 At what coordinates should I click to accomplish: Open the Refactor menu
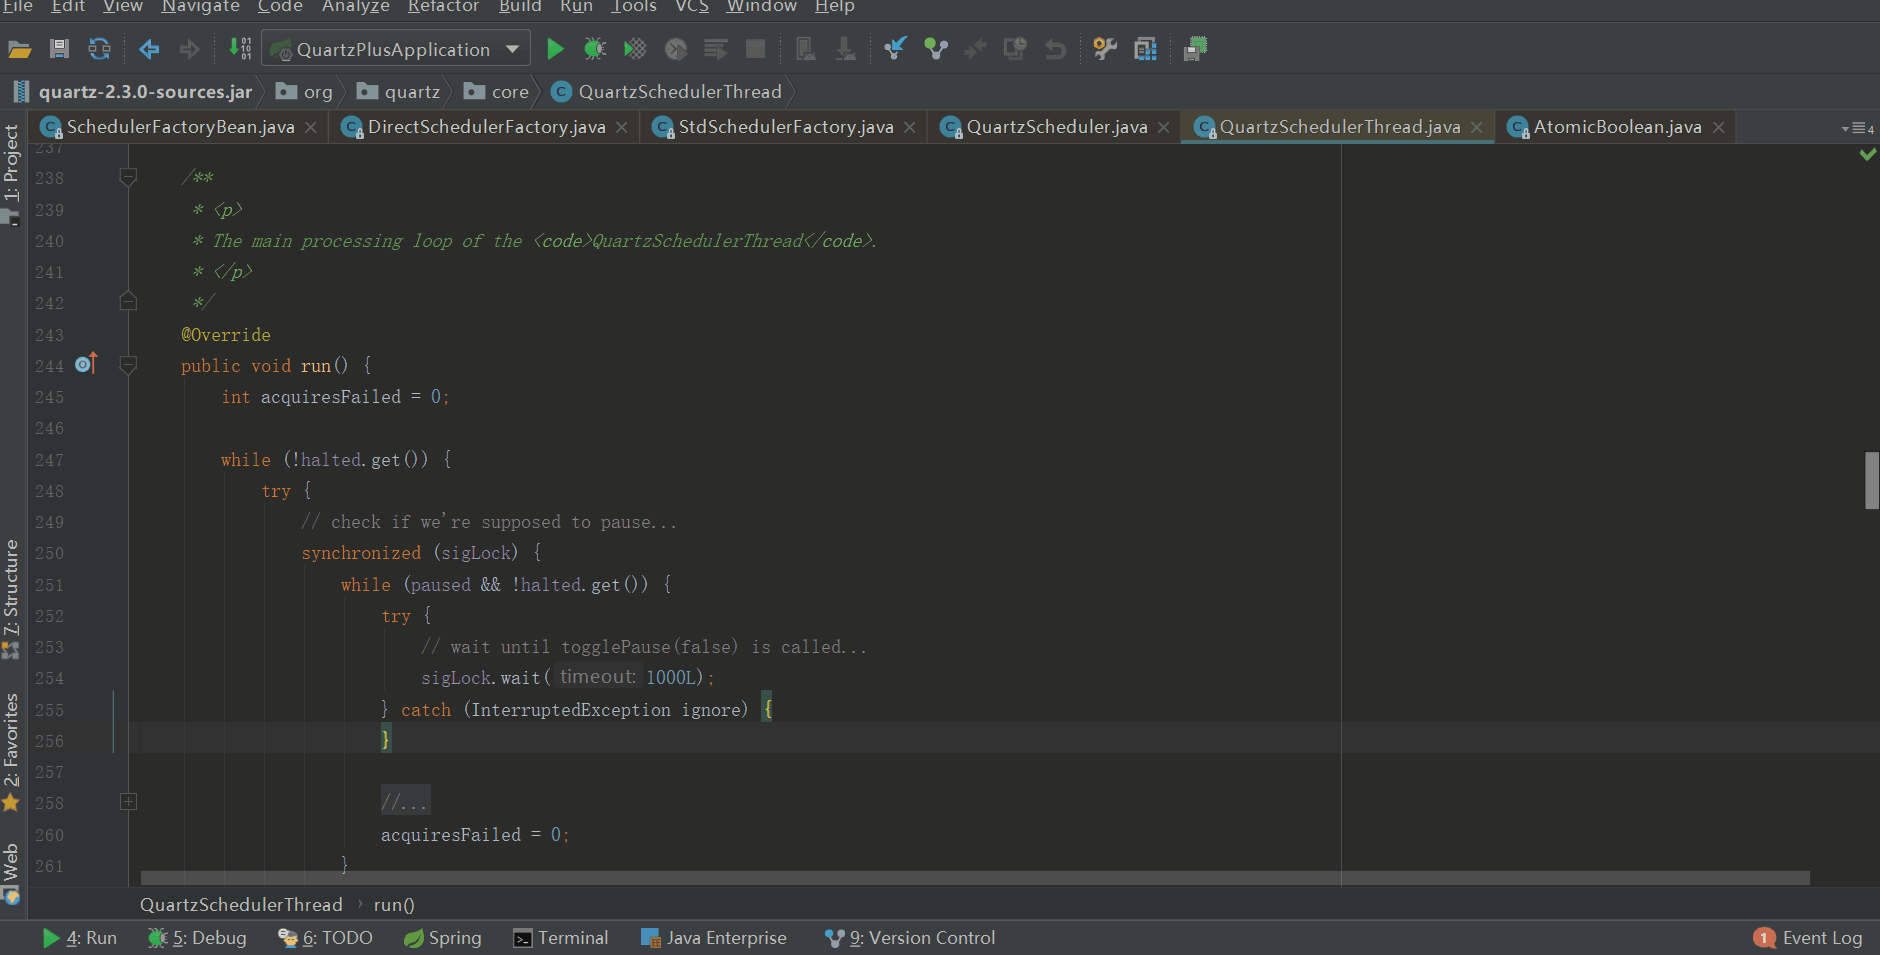[443, 7]
